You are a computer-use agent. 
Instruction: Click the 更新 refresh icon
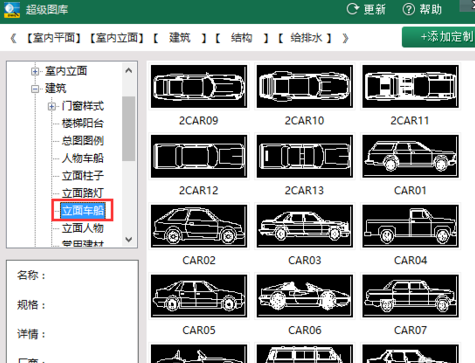click(352, 9)
